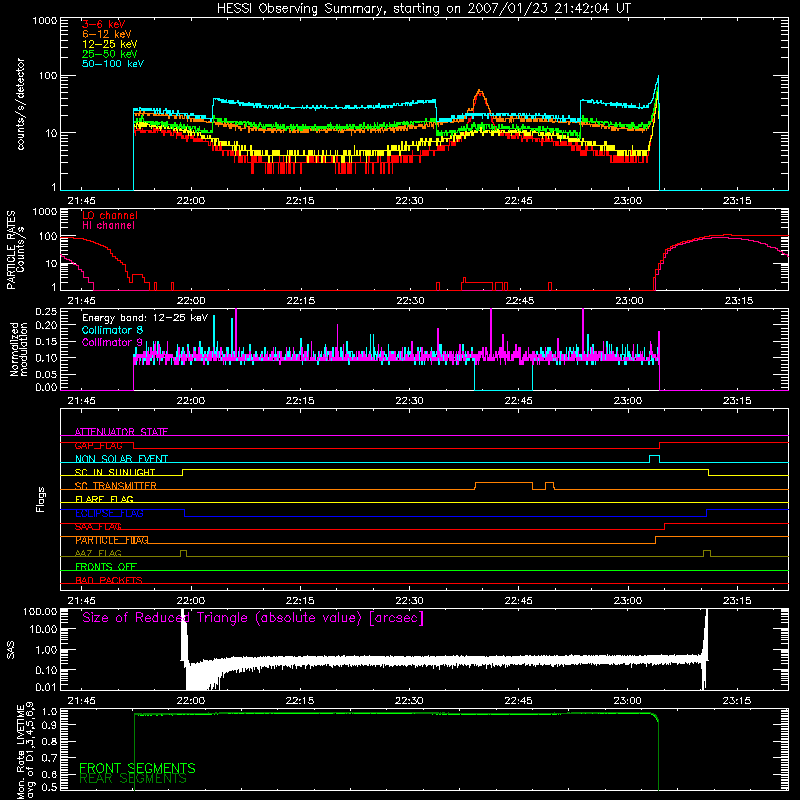The image size is (800, 800).
Task: Click the SC_TRANSMITTER flag label
Action: point(116,485)
